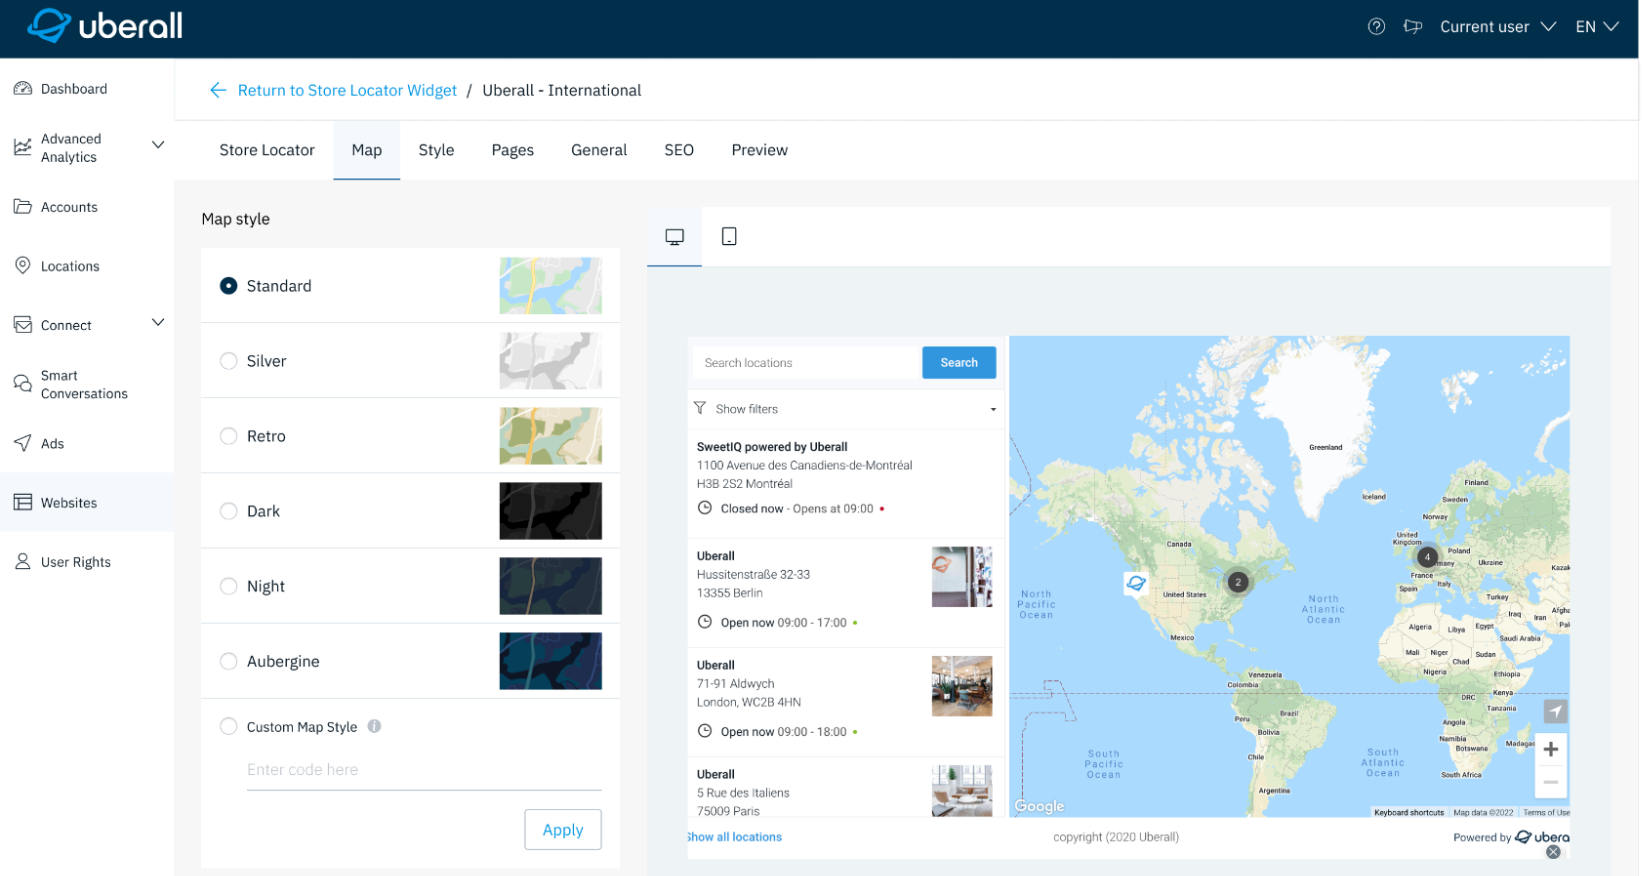
Task: Click the Uberall logo in header
Action: pos(105,26)
